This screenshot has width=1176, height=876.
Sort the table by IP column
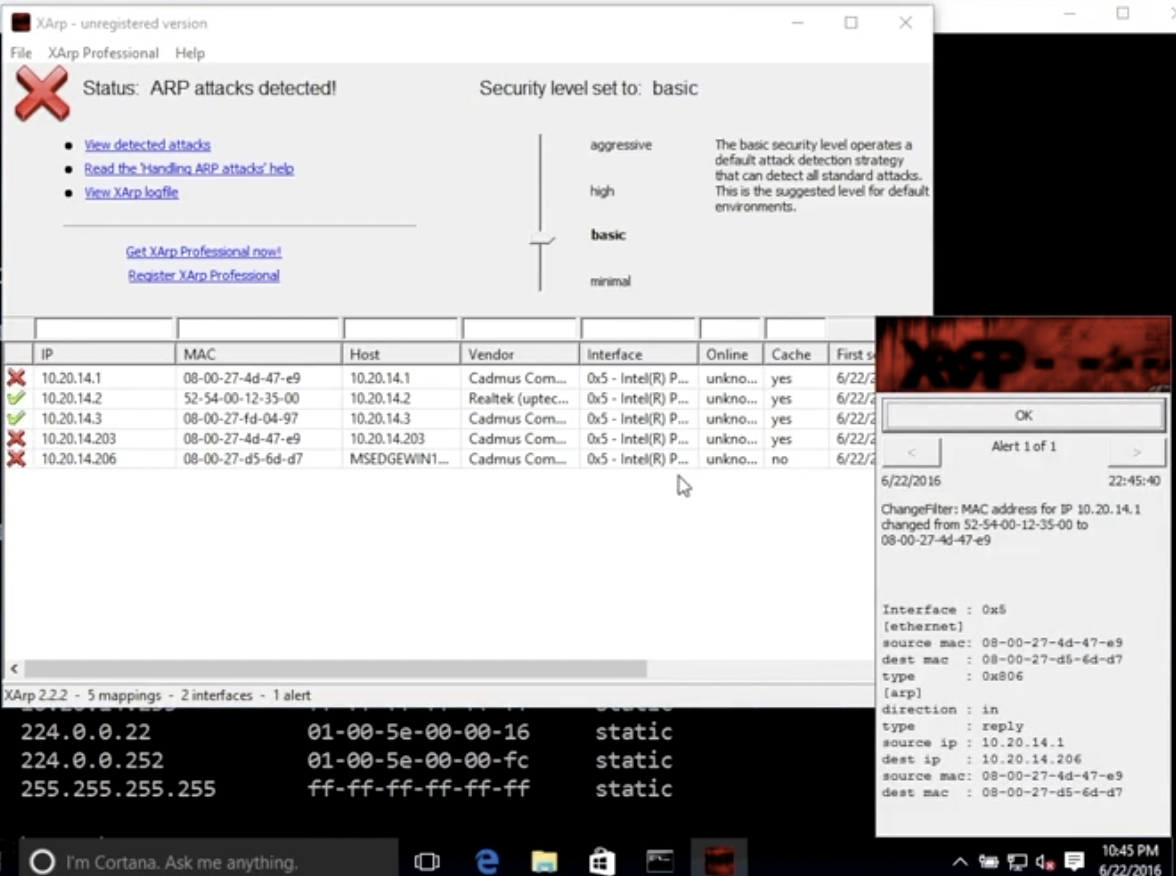(x=104, y=354)
